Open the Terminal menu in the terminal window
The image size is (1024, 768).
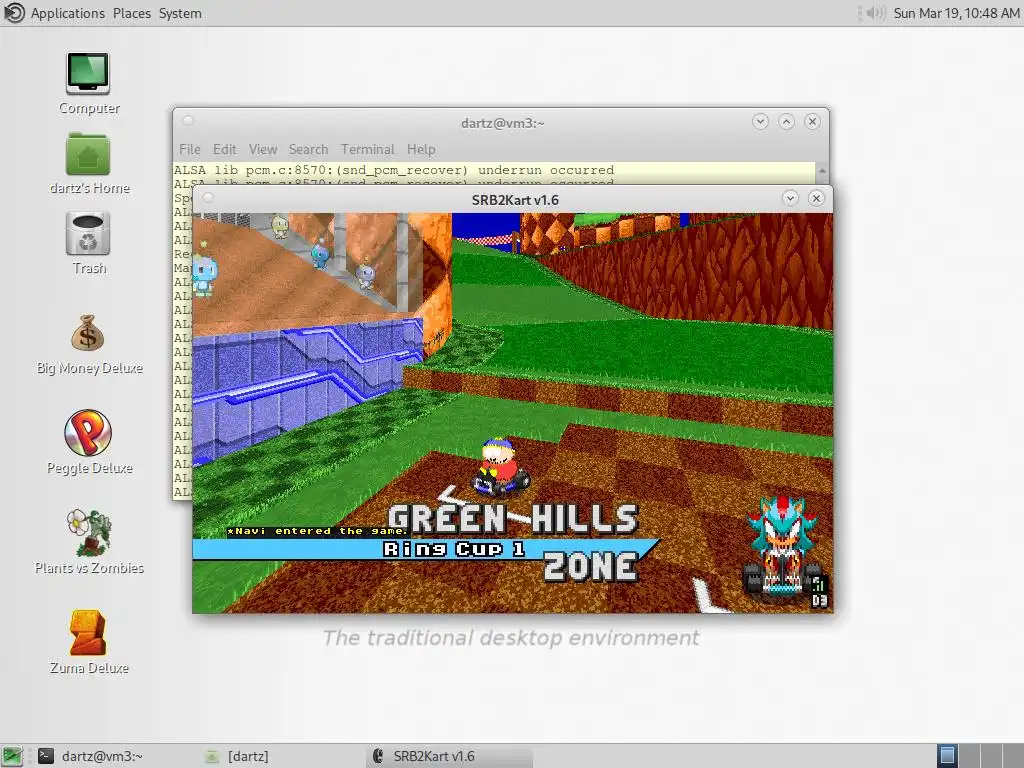tap(367, 150)
